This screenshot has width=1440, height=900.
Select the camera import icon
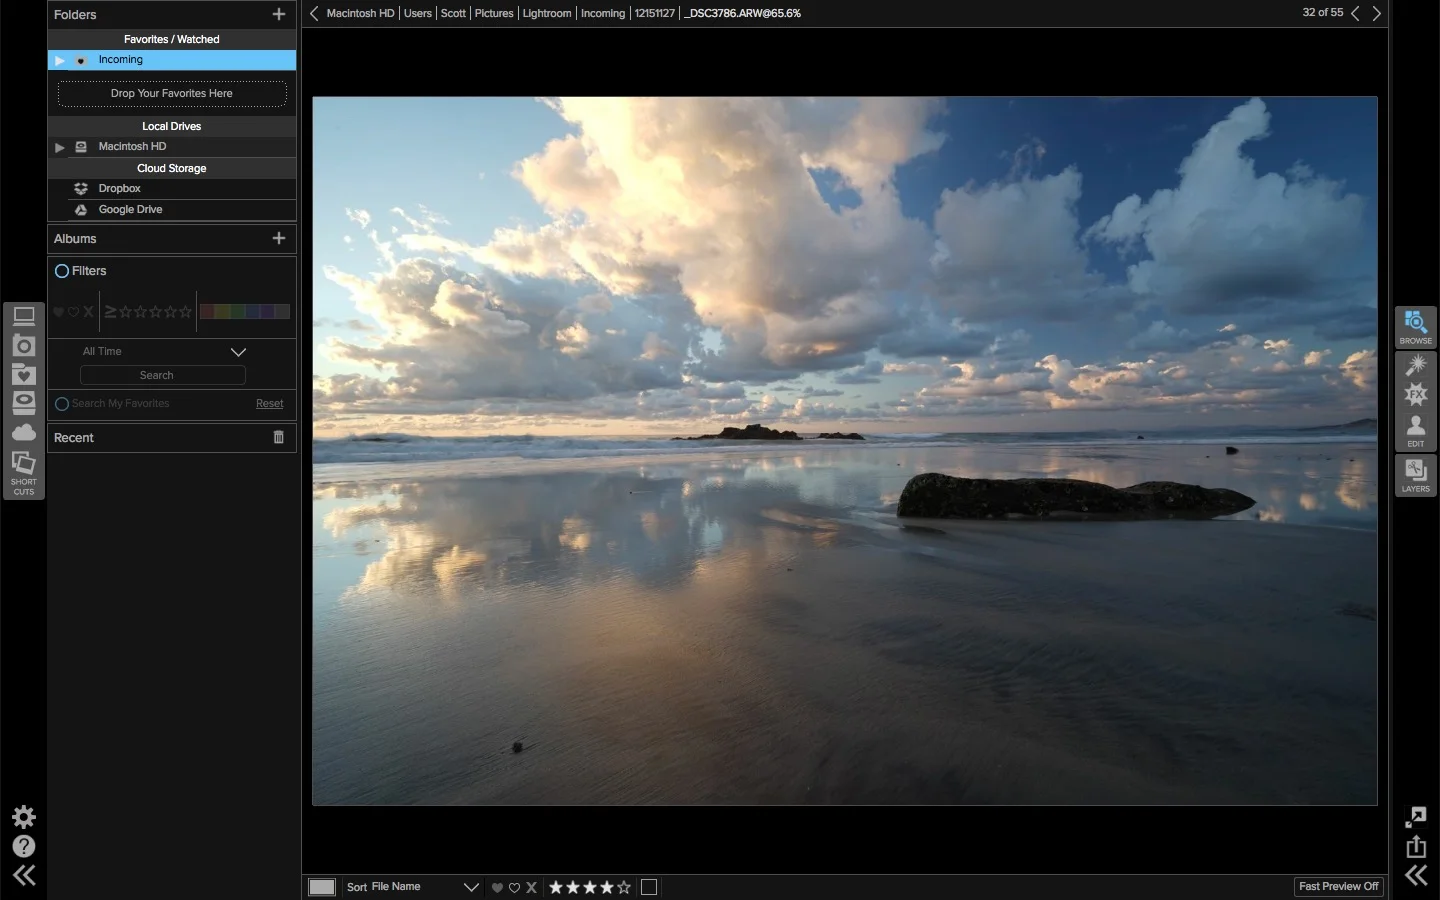[x=24, y=345]
